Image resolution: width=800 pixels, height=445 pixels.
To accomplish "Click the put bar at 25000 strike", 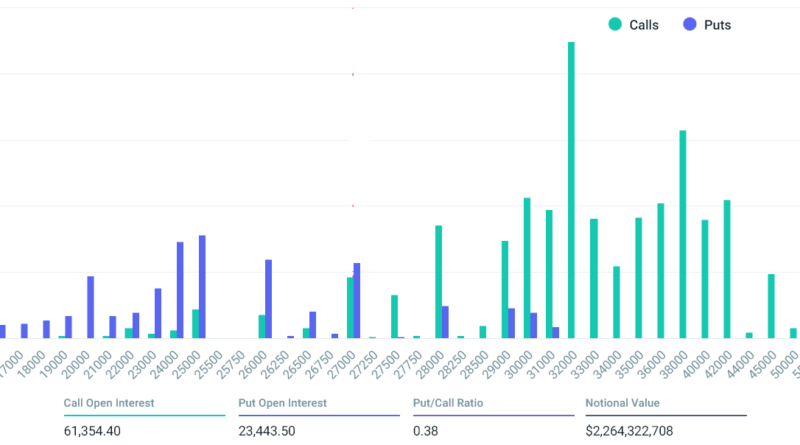I will click(x=202, y=287).
